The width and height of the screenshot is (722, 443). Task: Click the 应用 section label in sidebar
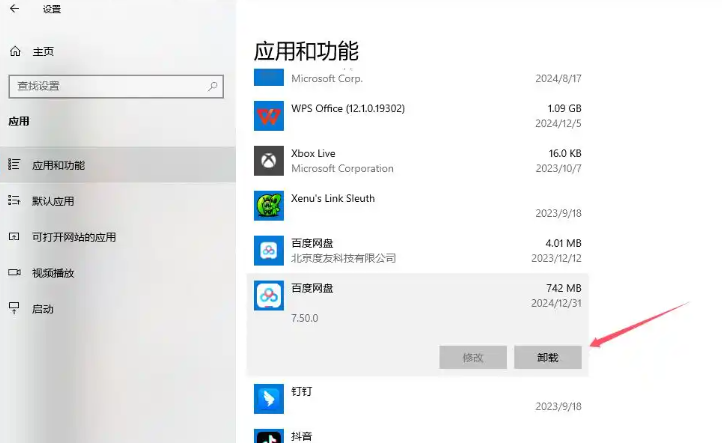point(19,122)
